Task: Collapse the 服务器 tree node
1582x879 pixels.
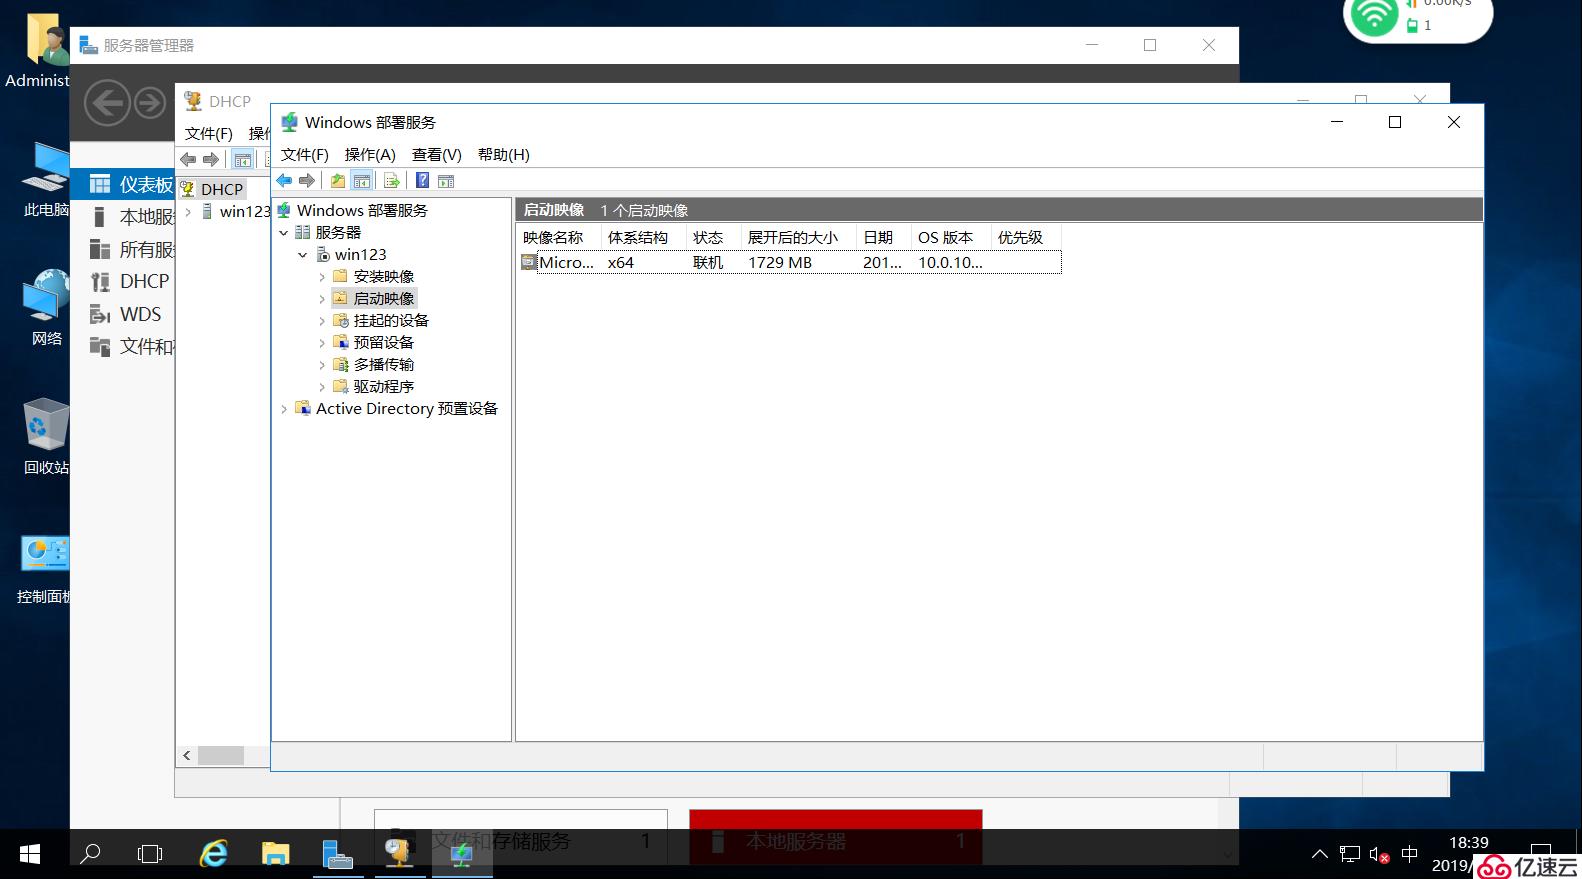Action: [x=284, y=233]
